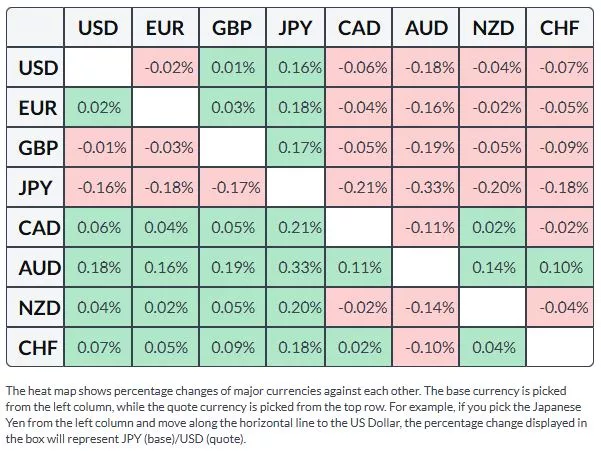The image size is (601, 451).
Task: Select the AUD column header
Action: click(427, 28)
